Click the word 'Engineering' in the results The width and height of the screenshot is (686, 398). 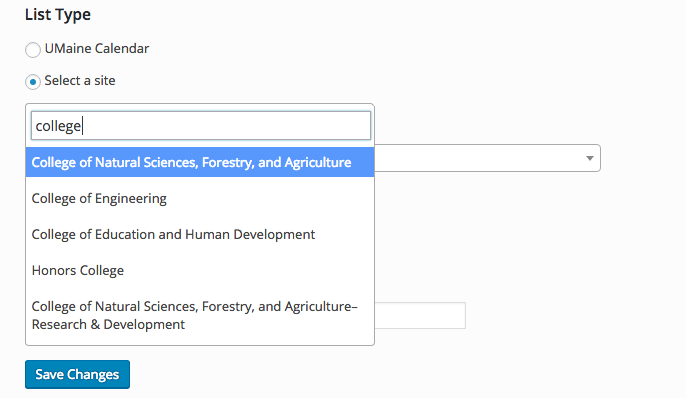pyautogui.click(x=131, y=199)
